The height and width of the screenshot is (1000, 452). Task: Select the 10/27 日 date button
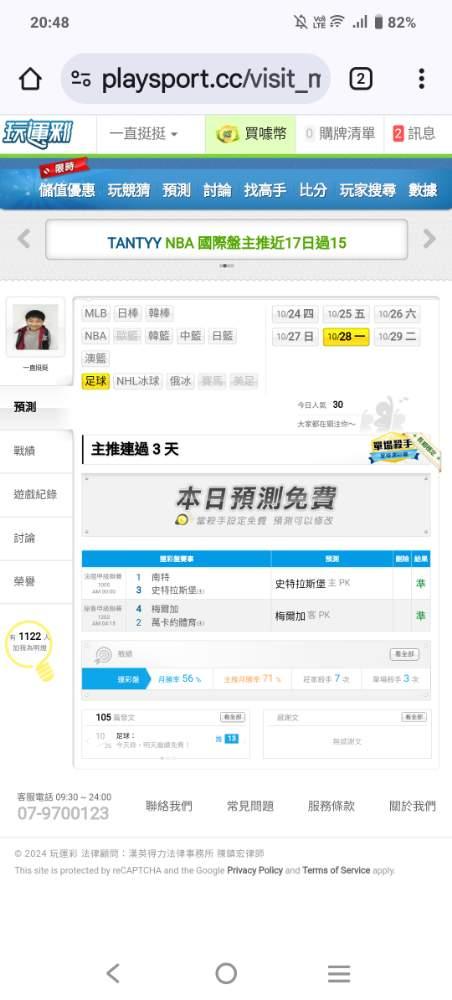pyautogui.click(x=295, y=337)
